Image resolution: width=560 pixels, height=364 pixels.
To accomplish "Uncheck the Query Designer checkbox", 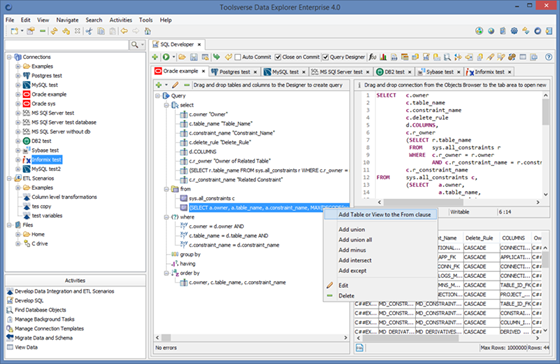I will [x=325, y=57].
